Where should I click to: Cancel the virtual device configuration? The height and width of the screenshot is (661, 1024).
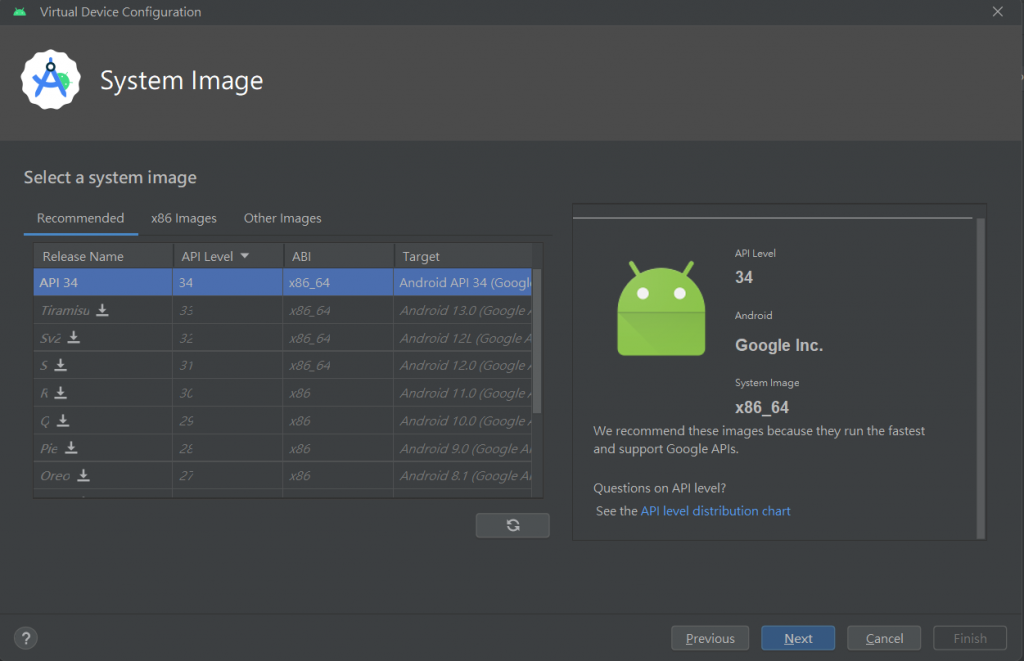[884, 638]
